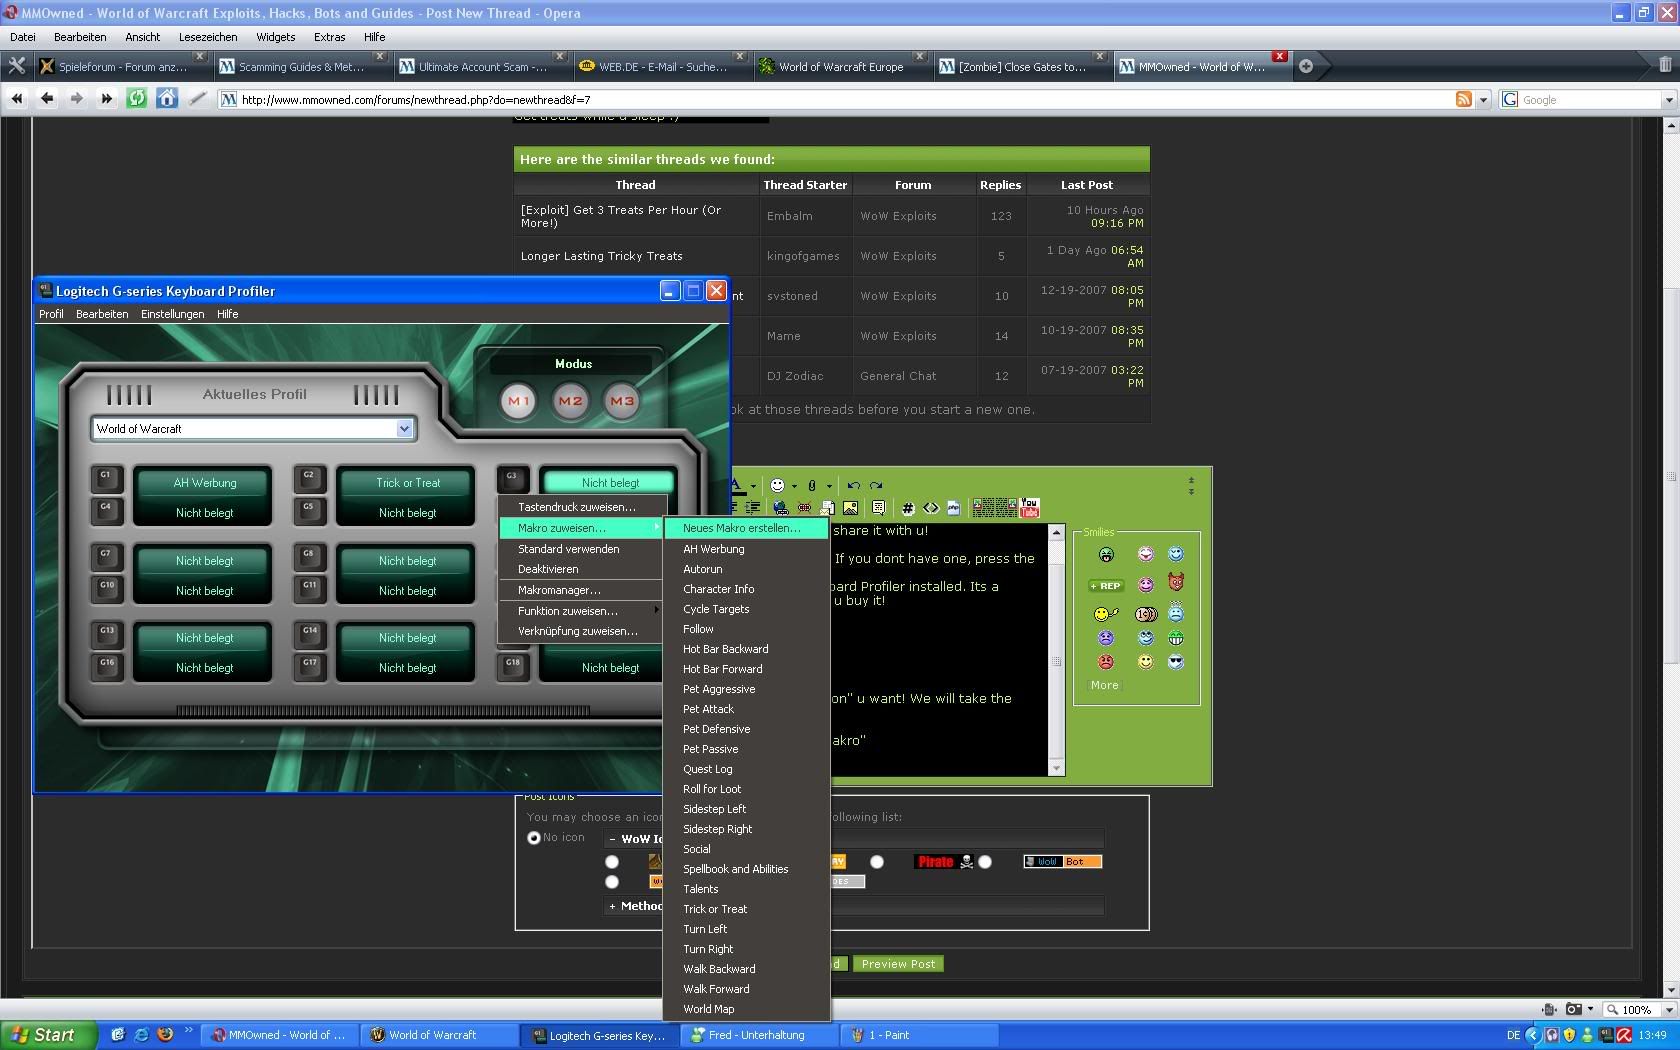Switch to the Scamming Guides tab
Screen dimensions: 1680x1050
tap(301, 67)
